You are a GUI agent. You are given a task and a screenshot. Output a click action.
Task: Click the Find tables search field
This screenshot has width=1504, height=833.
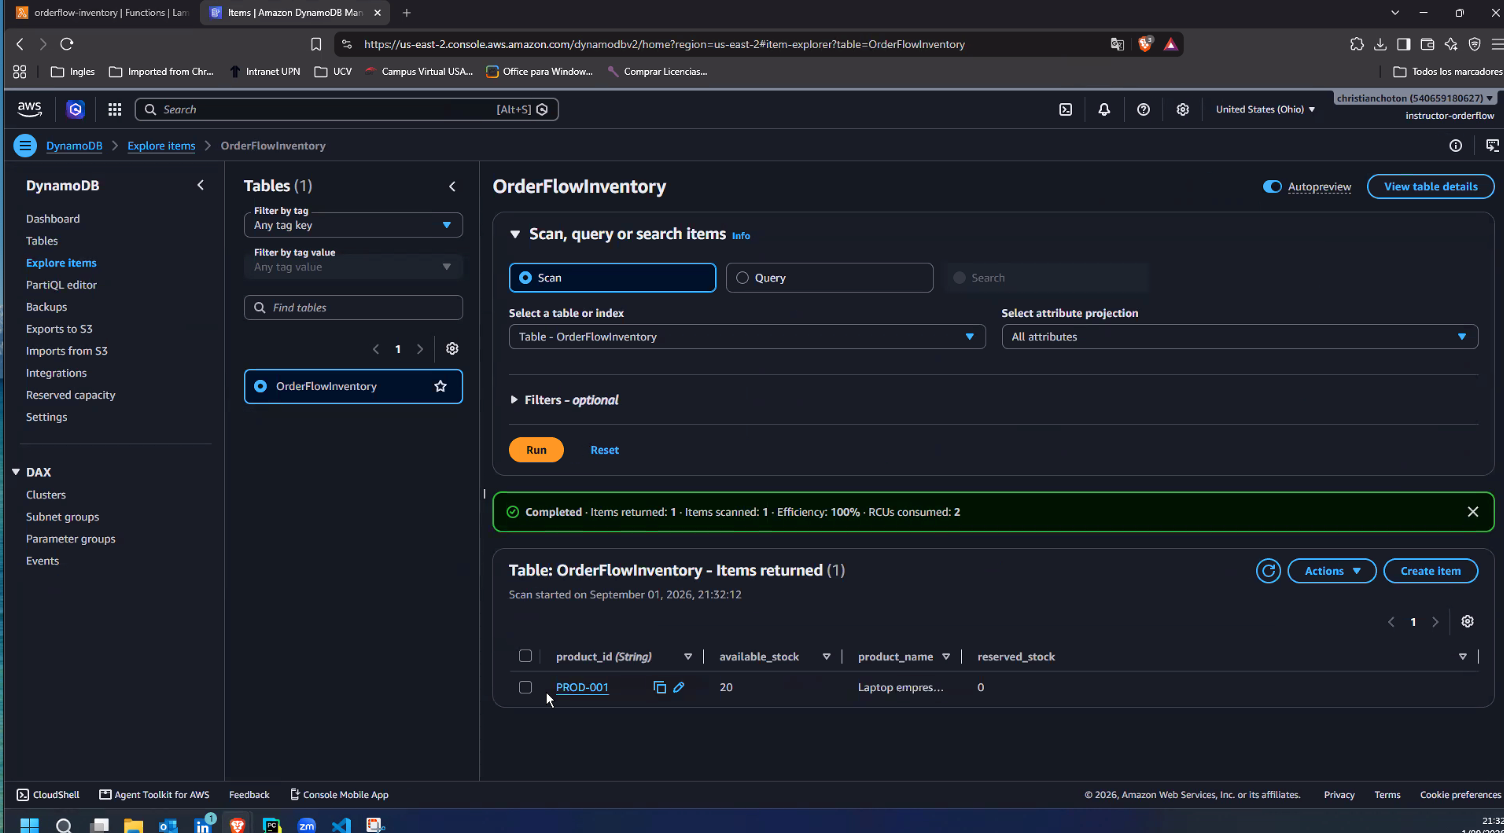[353, 308]
